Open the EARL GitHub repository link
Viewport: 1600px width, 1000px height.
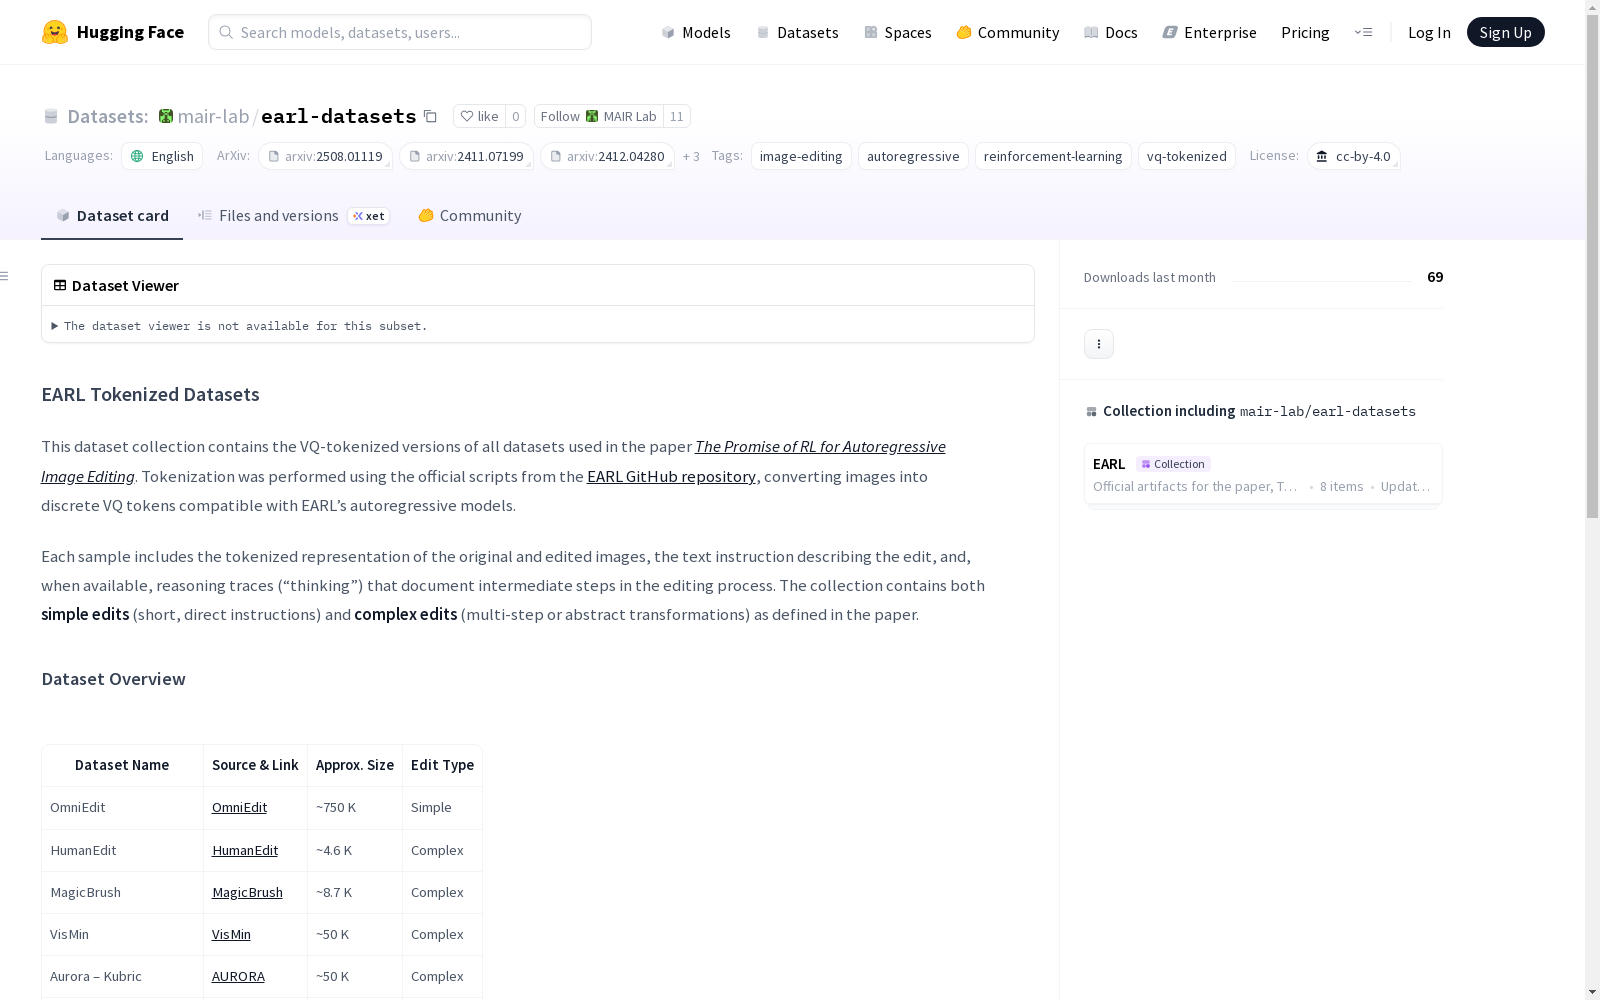coord(671,476)
